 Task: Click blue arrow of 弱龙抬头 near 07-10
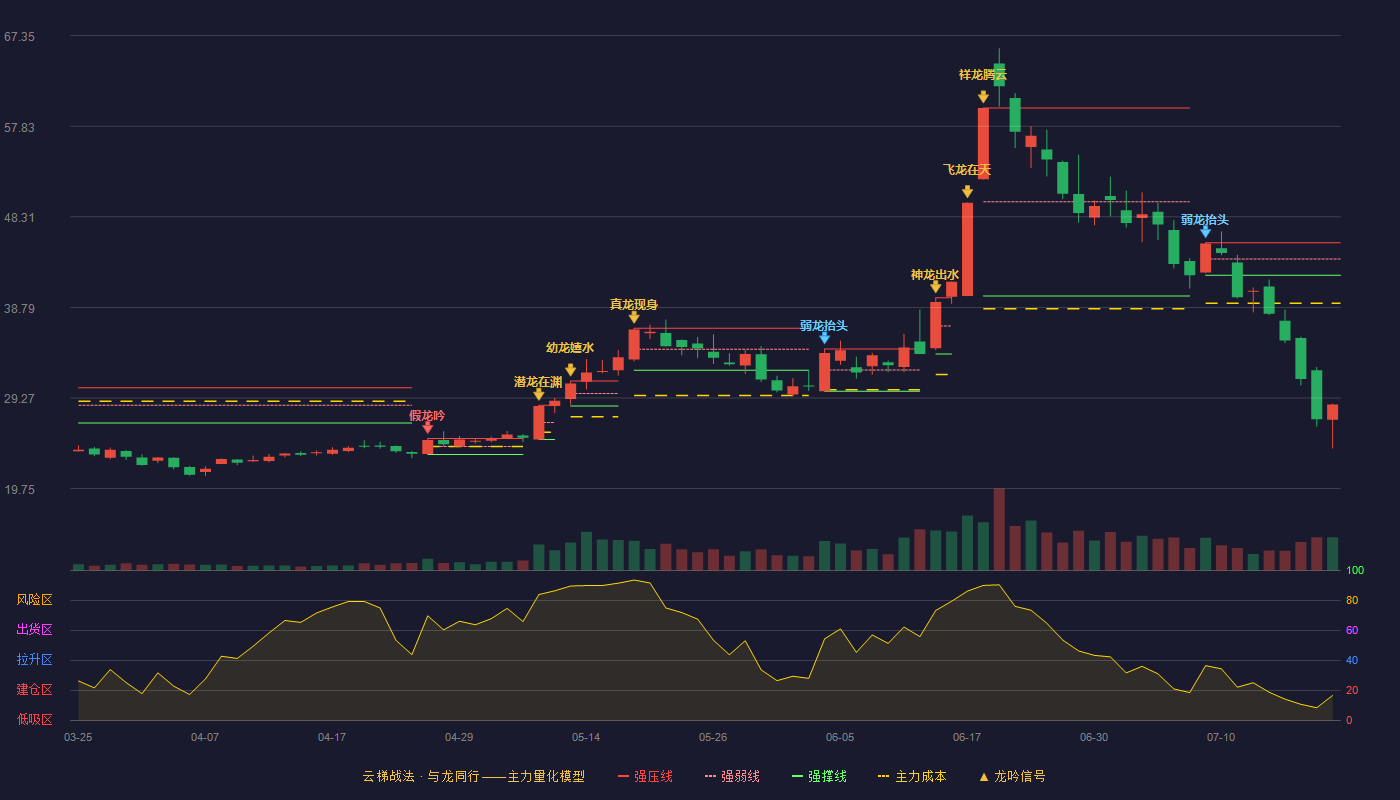tap(1205, 232)
